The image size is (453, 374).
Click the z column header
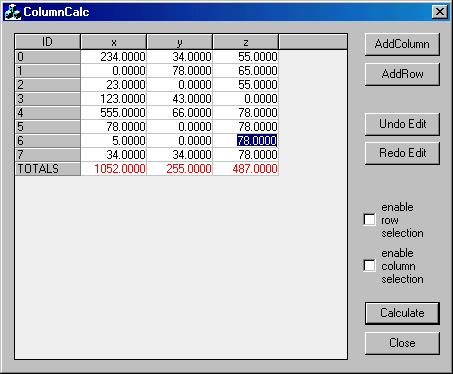click(x=245, y=42)
